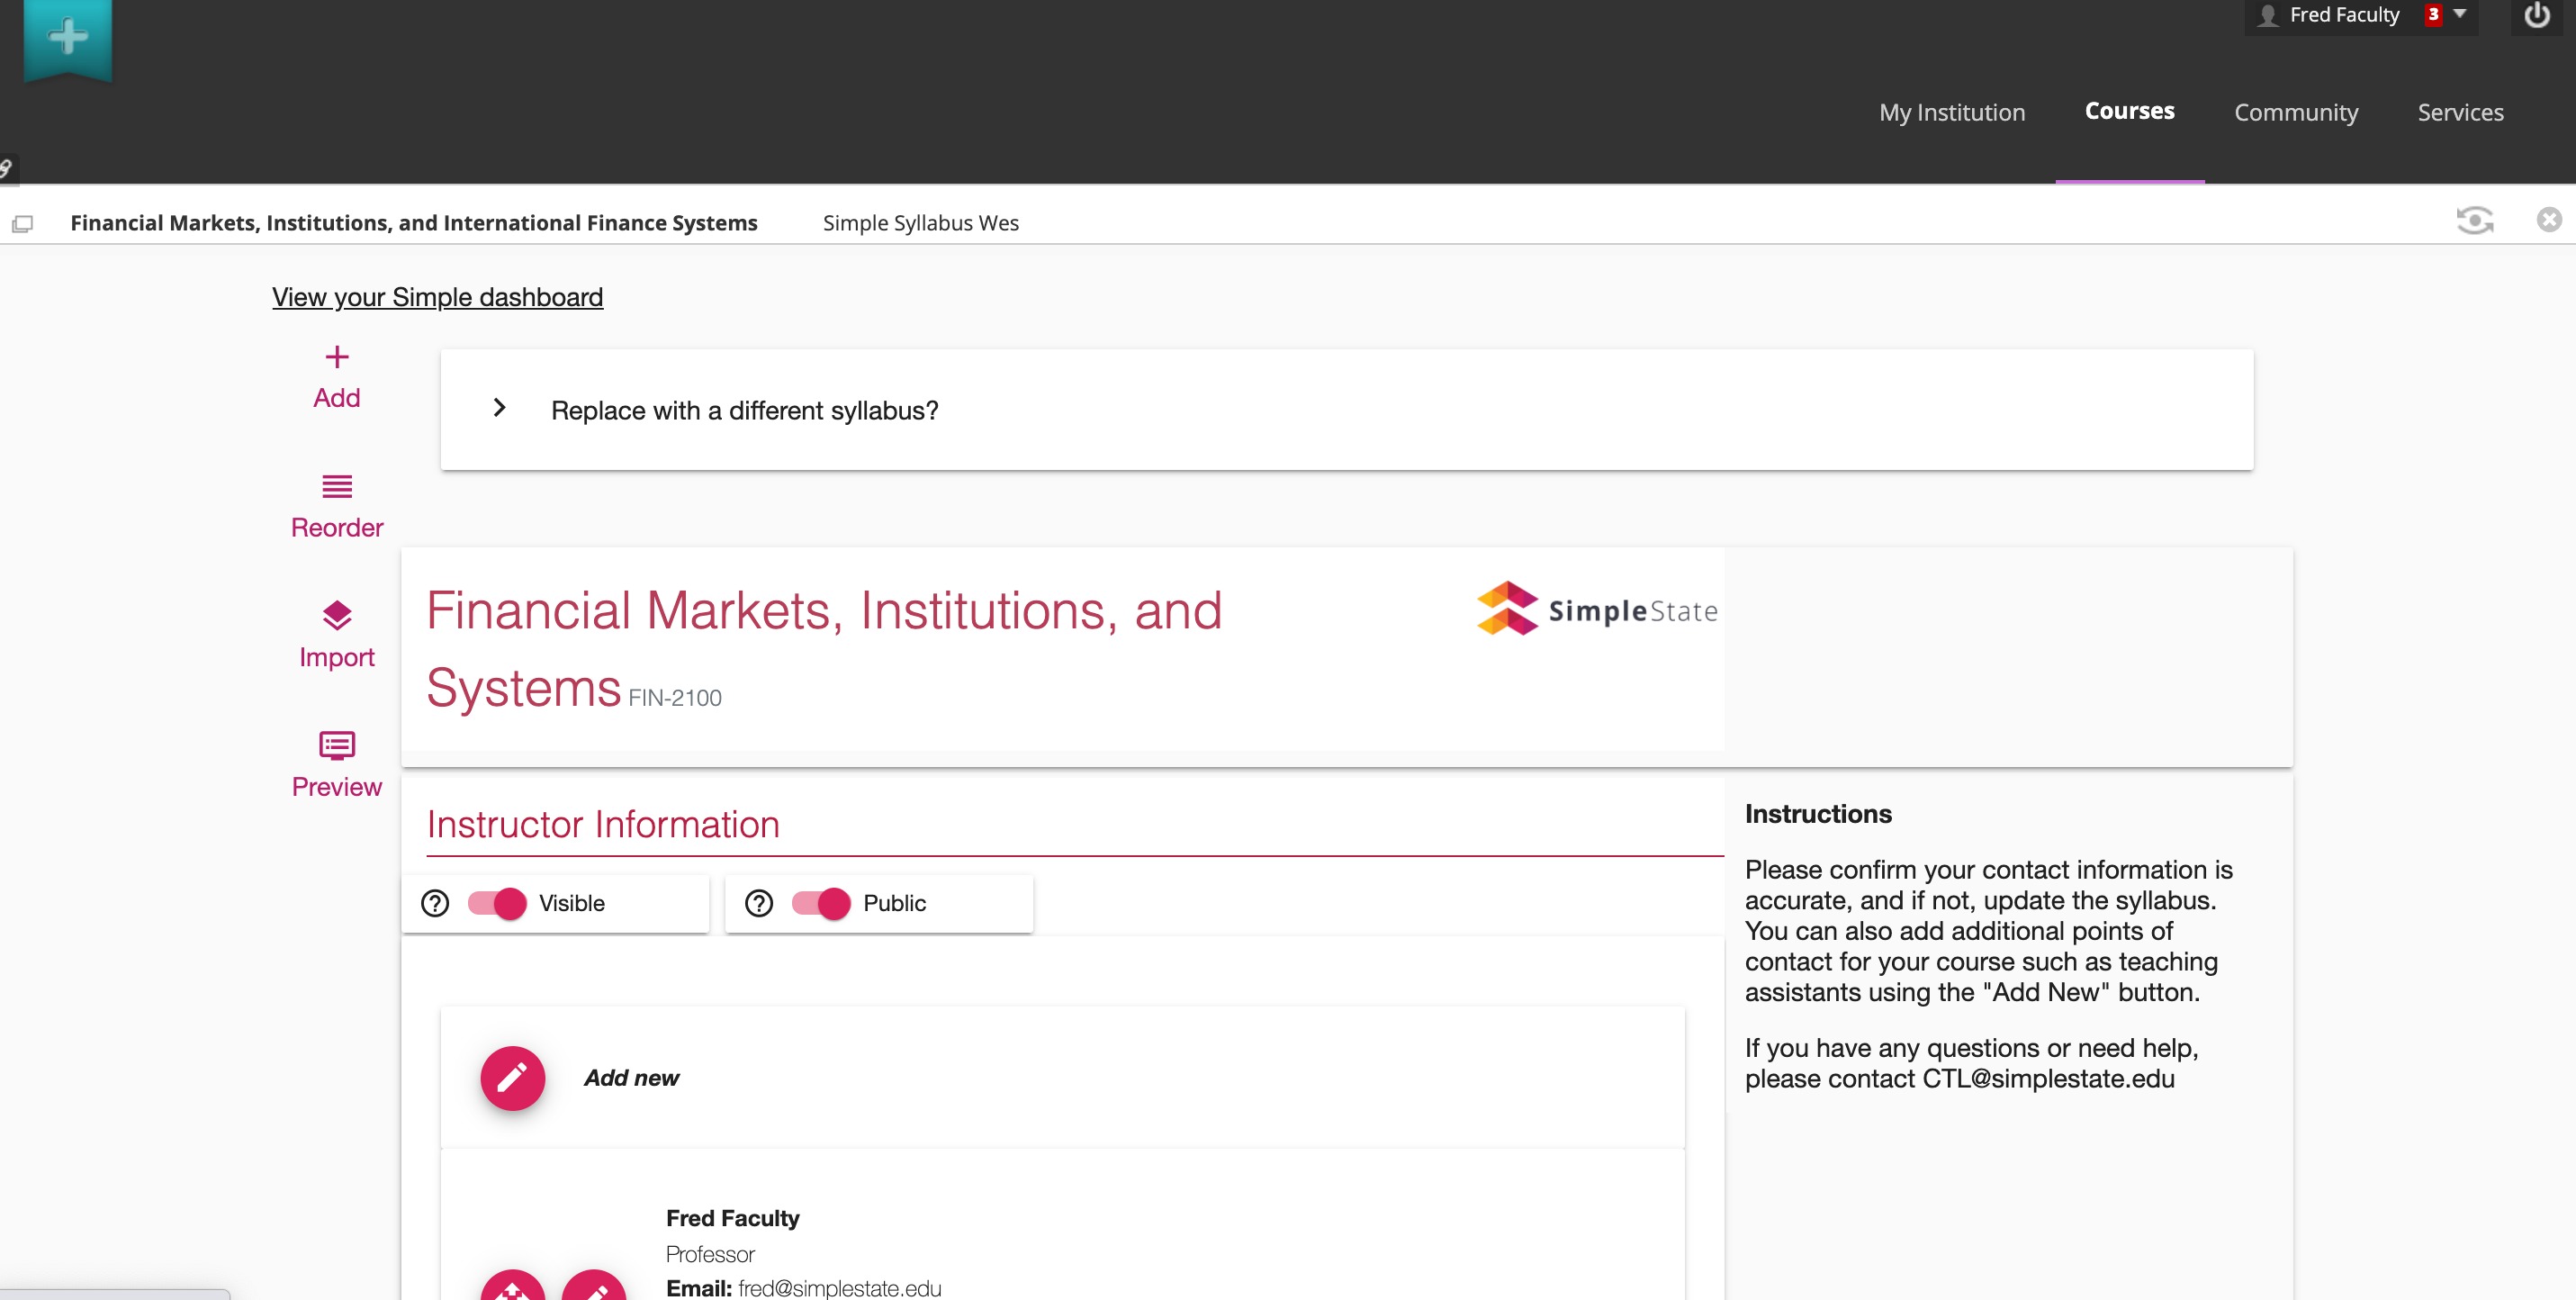Open the Community tab
Viewport: 2576px width, 1300px height.
(x=2295, y=112)
